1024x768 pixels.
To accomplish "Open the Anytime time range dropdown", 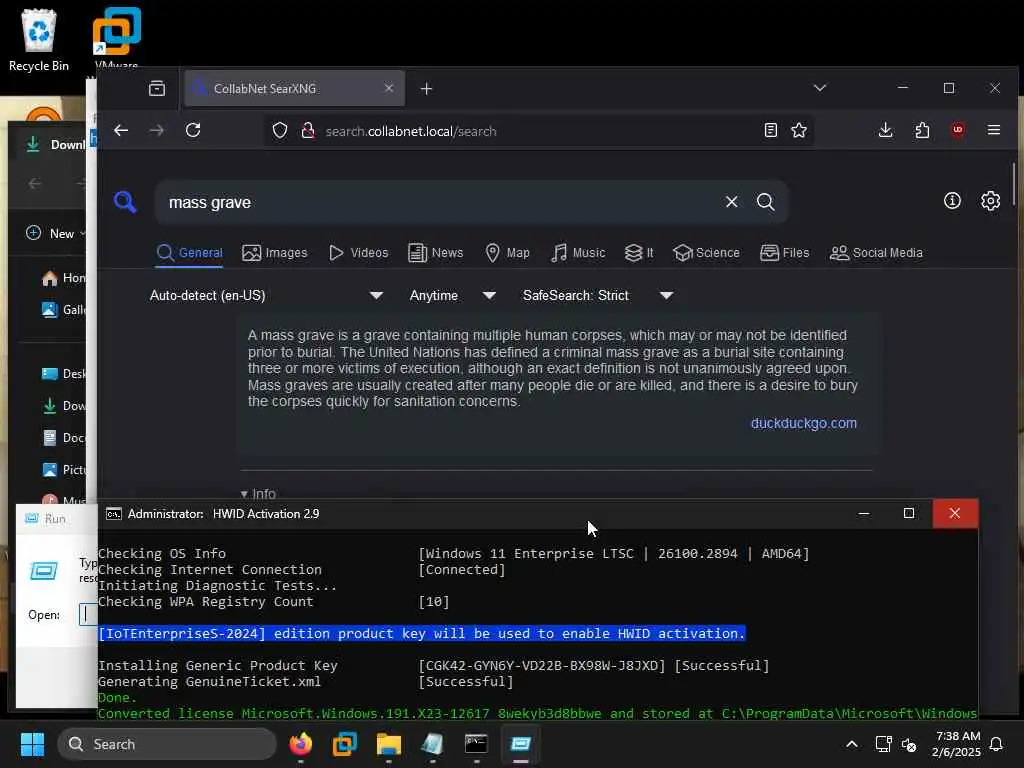I will click(453, 296).
